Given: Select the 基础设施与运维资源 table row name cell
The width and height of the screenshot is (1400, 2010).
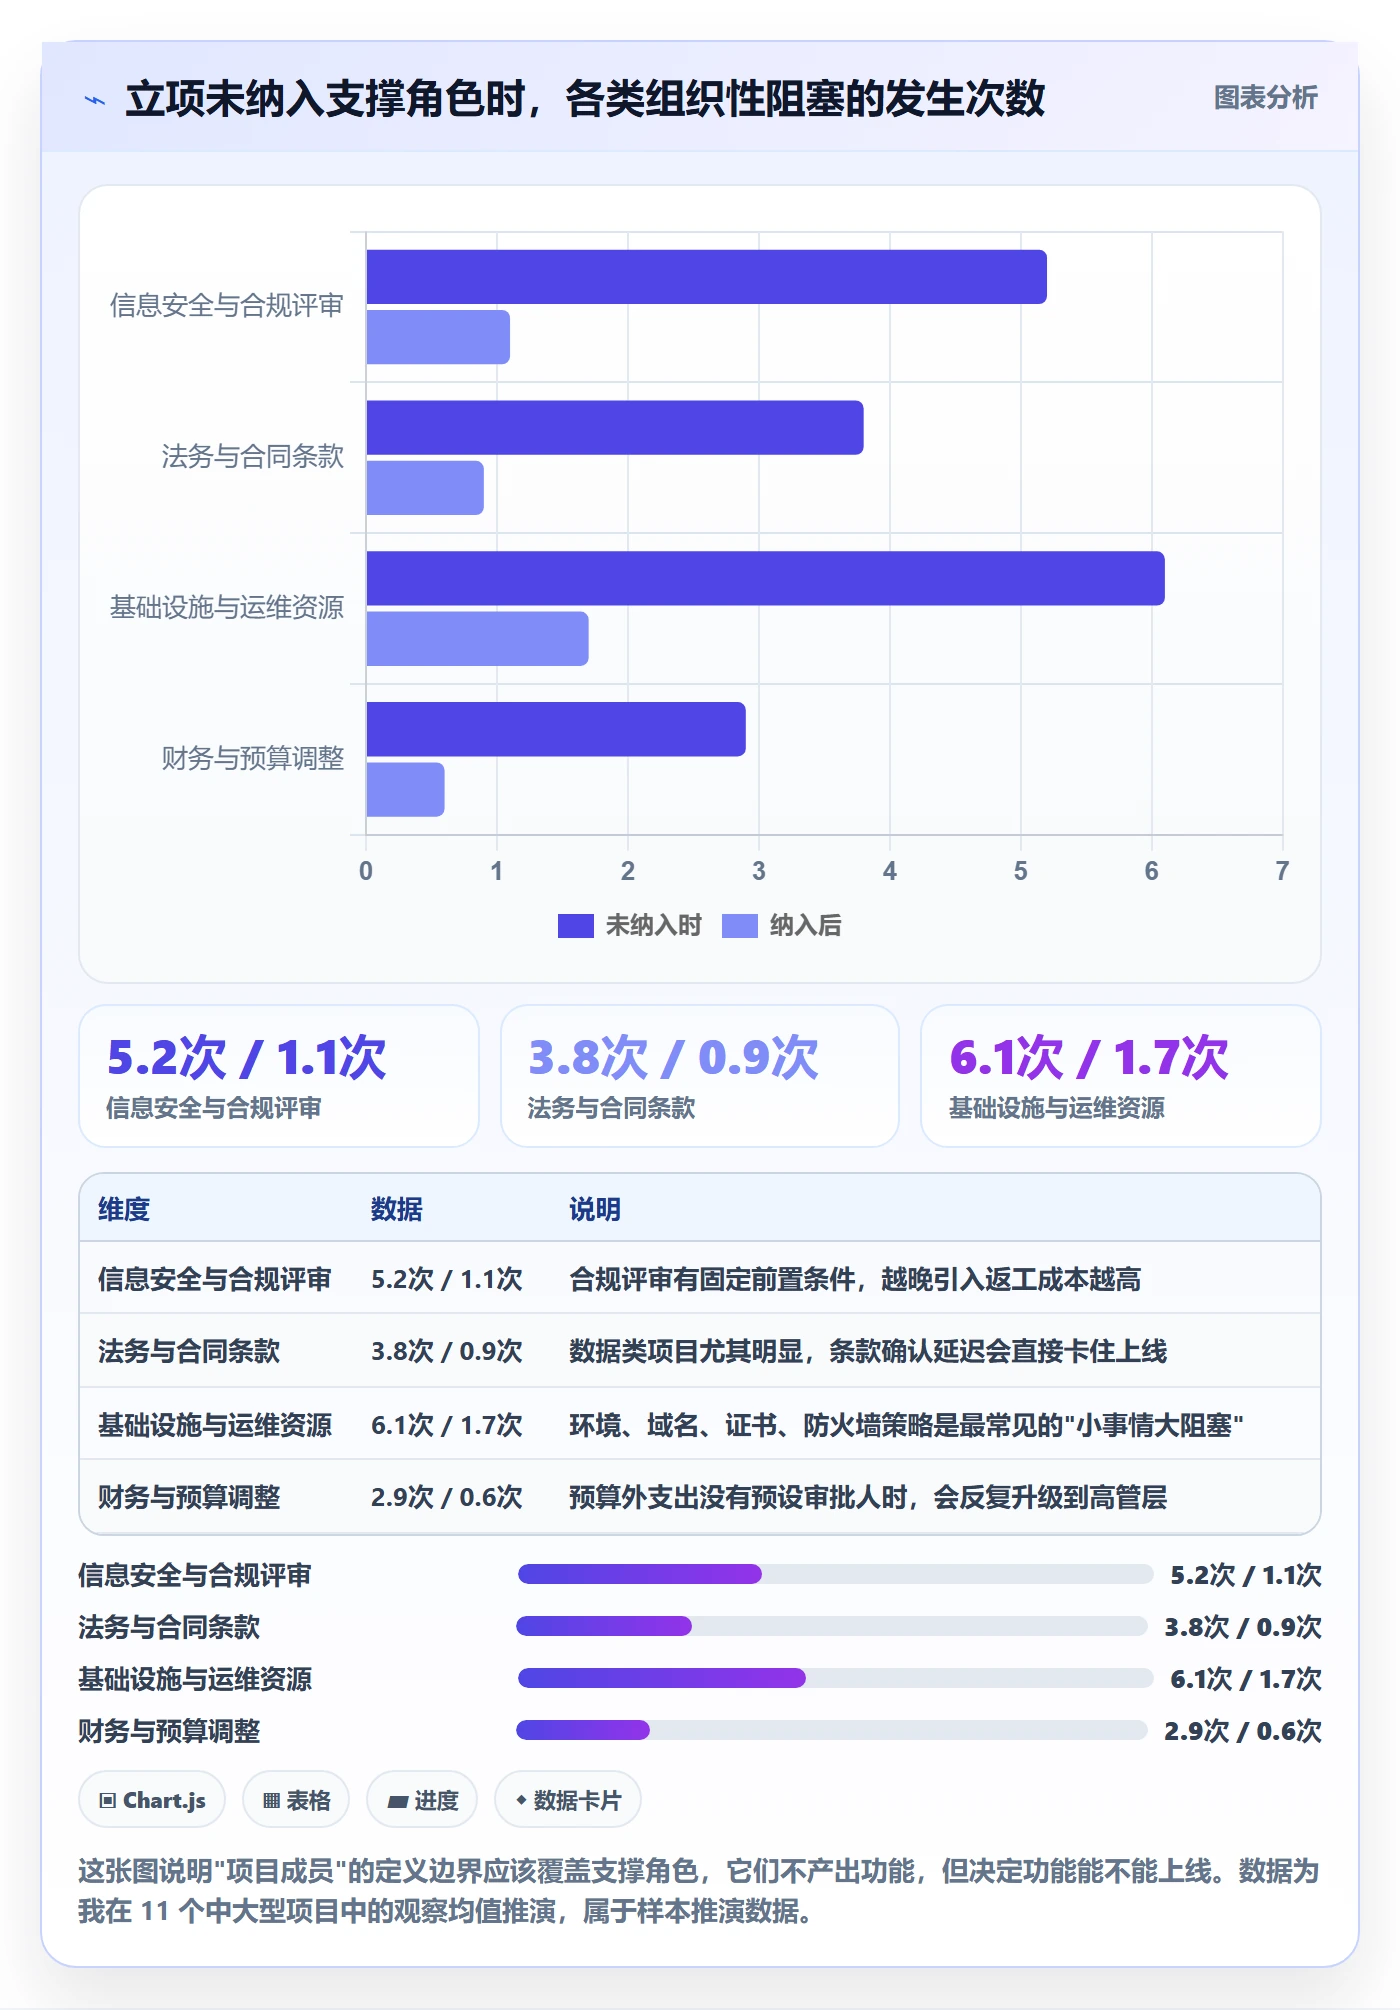Looking at the screenshot, I should 215,1425.
